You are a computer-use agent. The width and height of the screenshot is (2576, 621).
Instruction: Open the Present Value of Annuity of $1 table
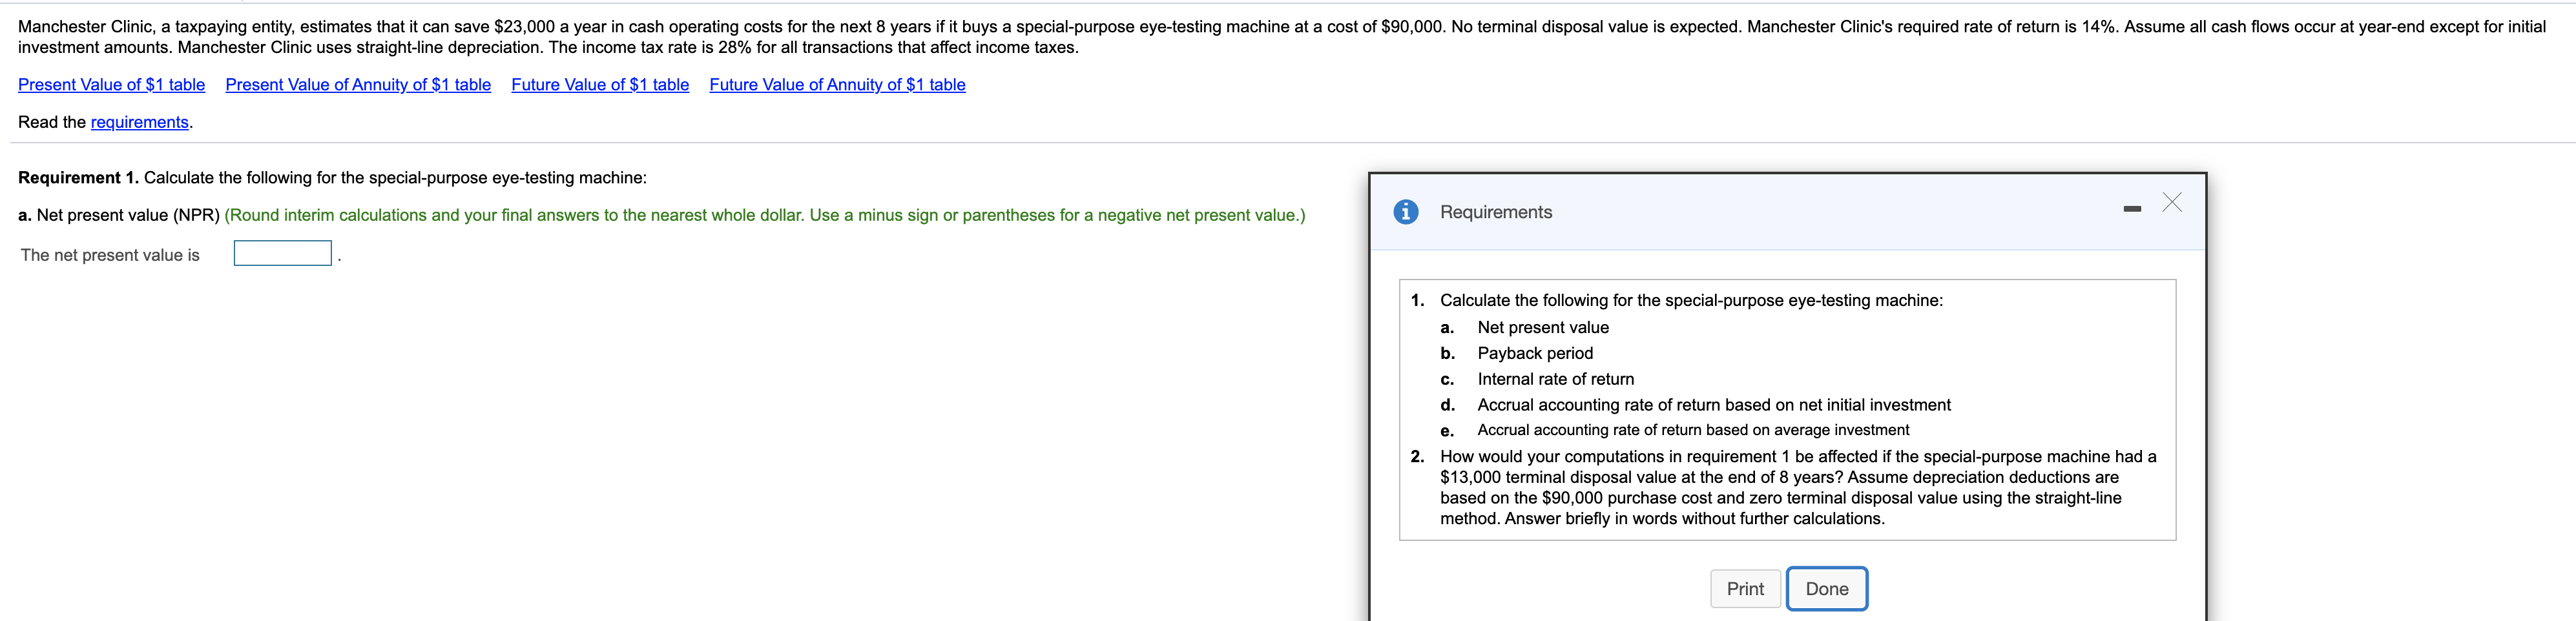pos(357,85)
